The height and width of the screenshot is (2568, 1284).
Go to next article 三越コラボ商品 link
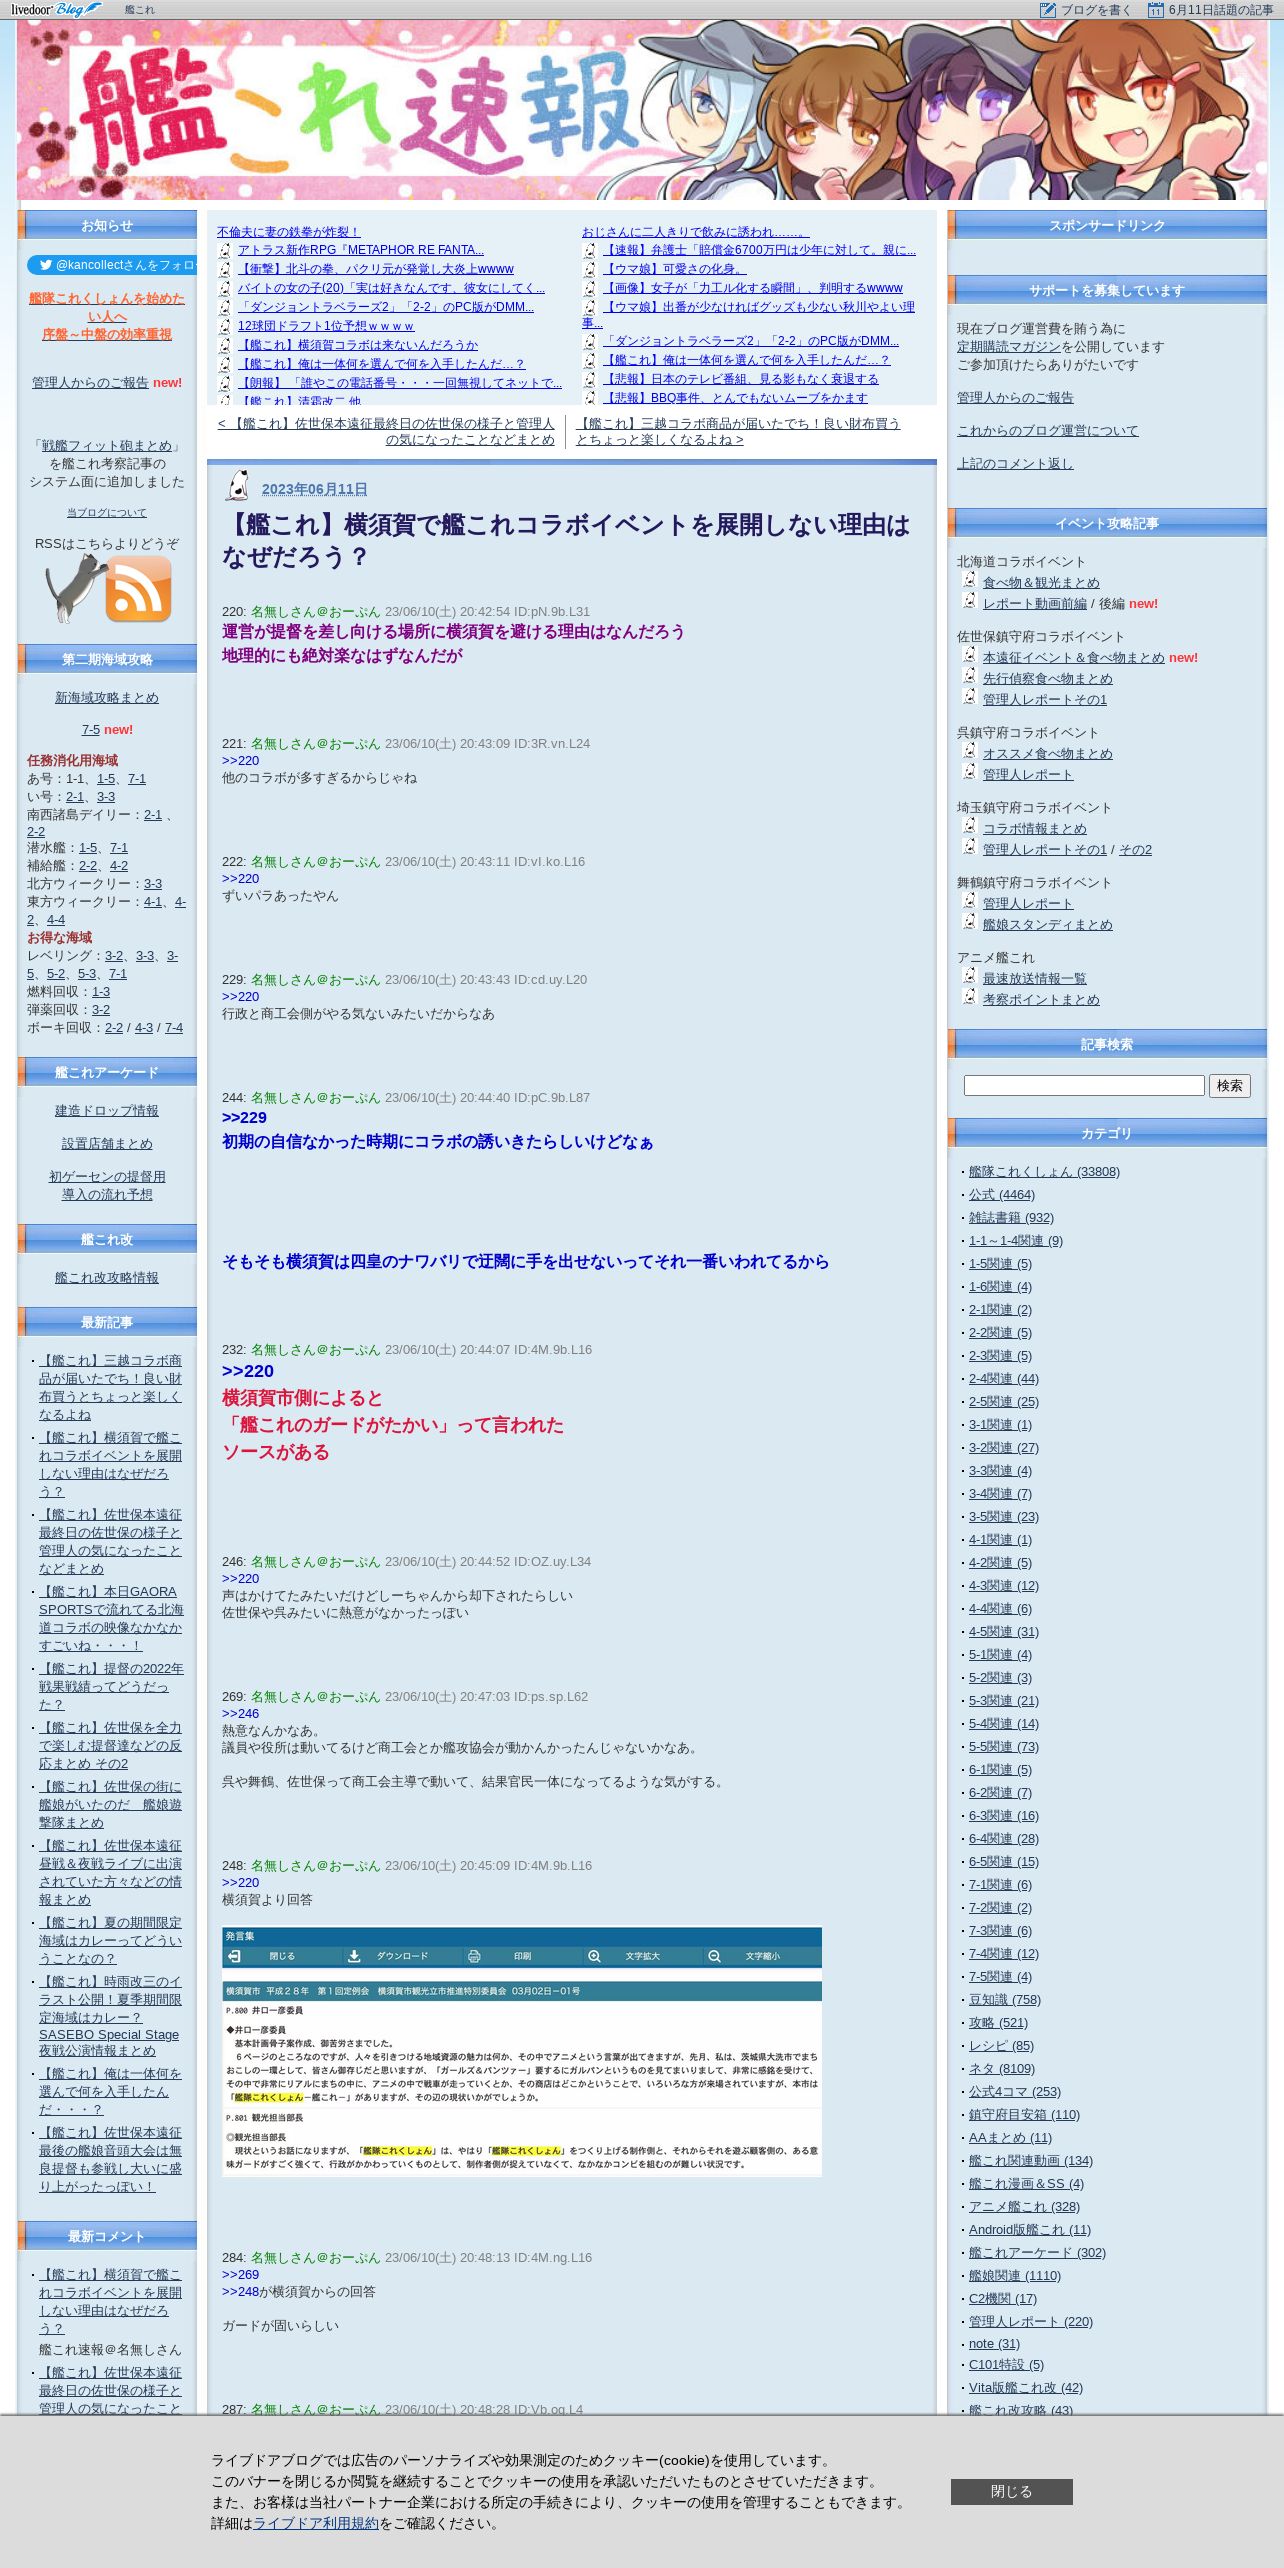738,432
